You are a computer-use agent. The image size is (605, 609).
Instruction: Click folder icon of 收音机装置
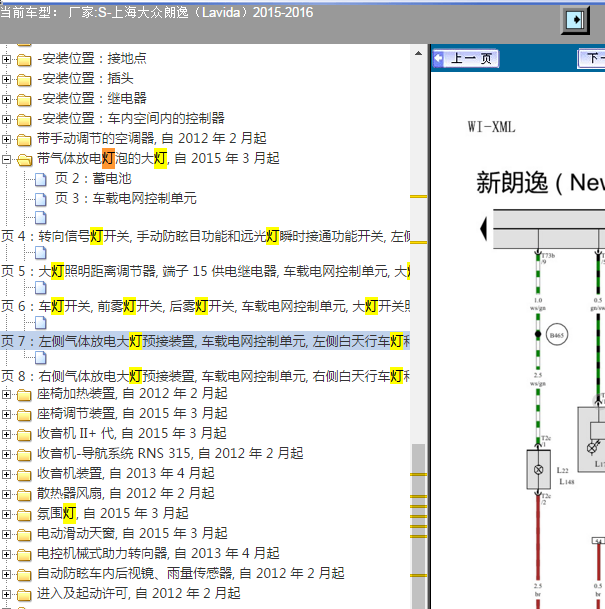(24, 475)
